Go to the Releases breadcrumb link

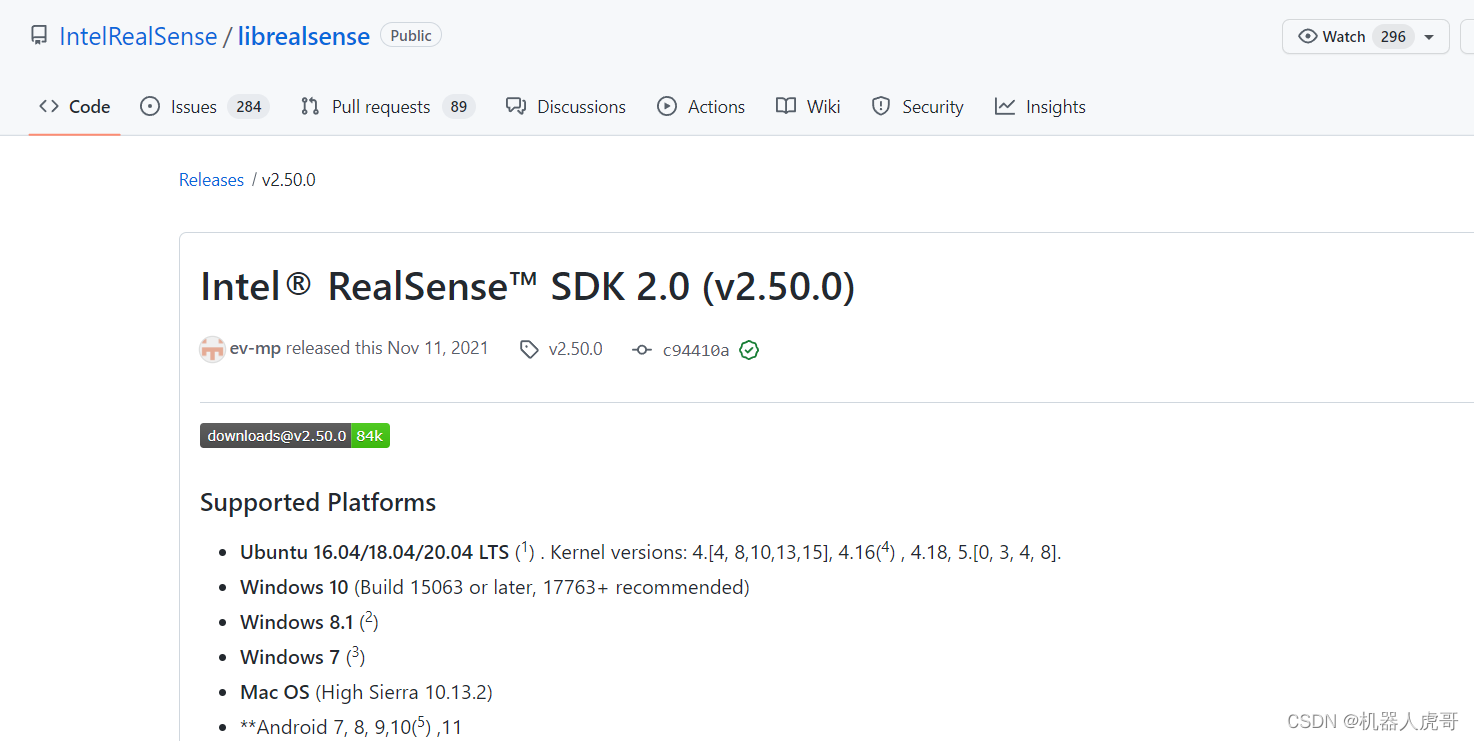(211, 180)
